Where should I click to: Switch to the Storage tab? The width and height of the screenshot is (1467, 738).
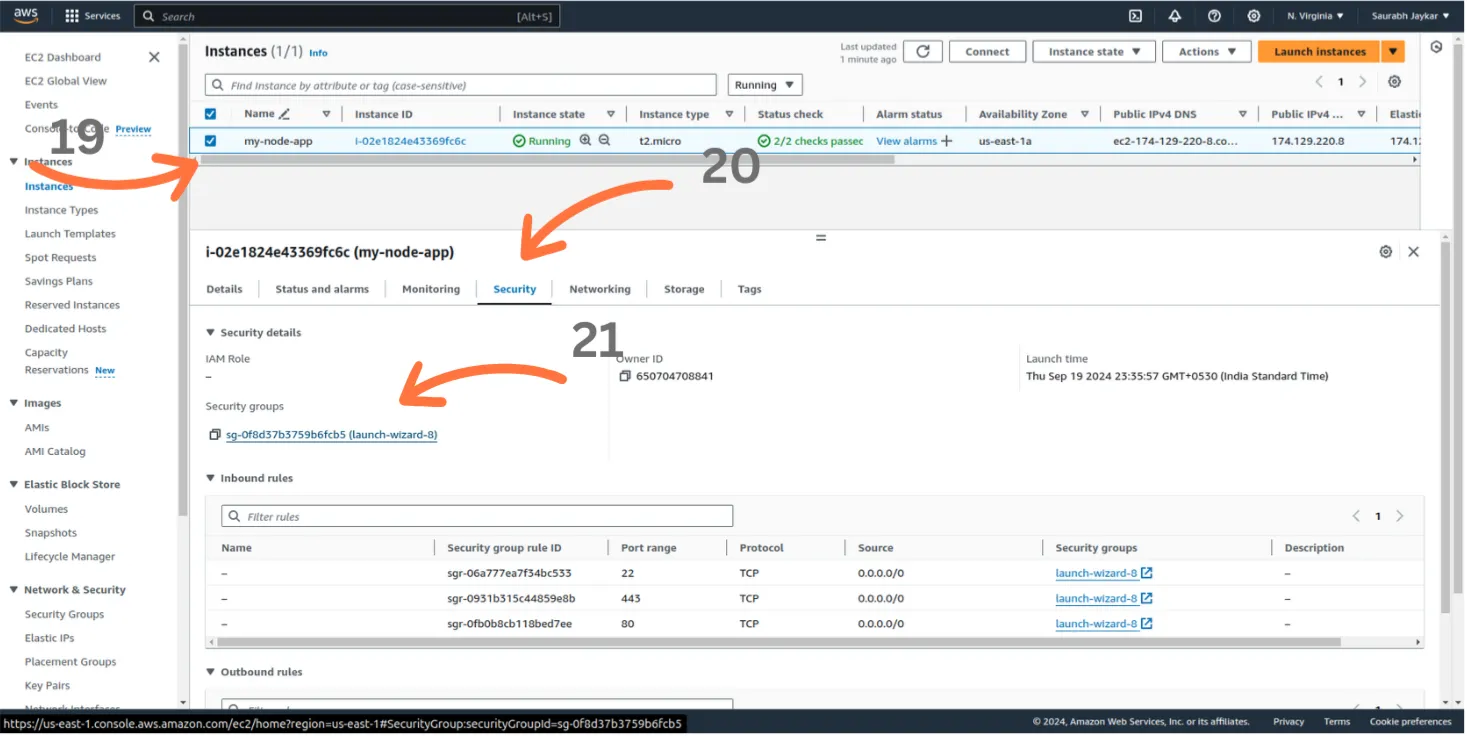[684, 289]
